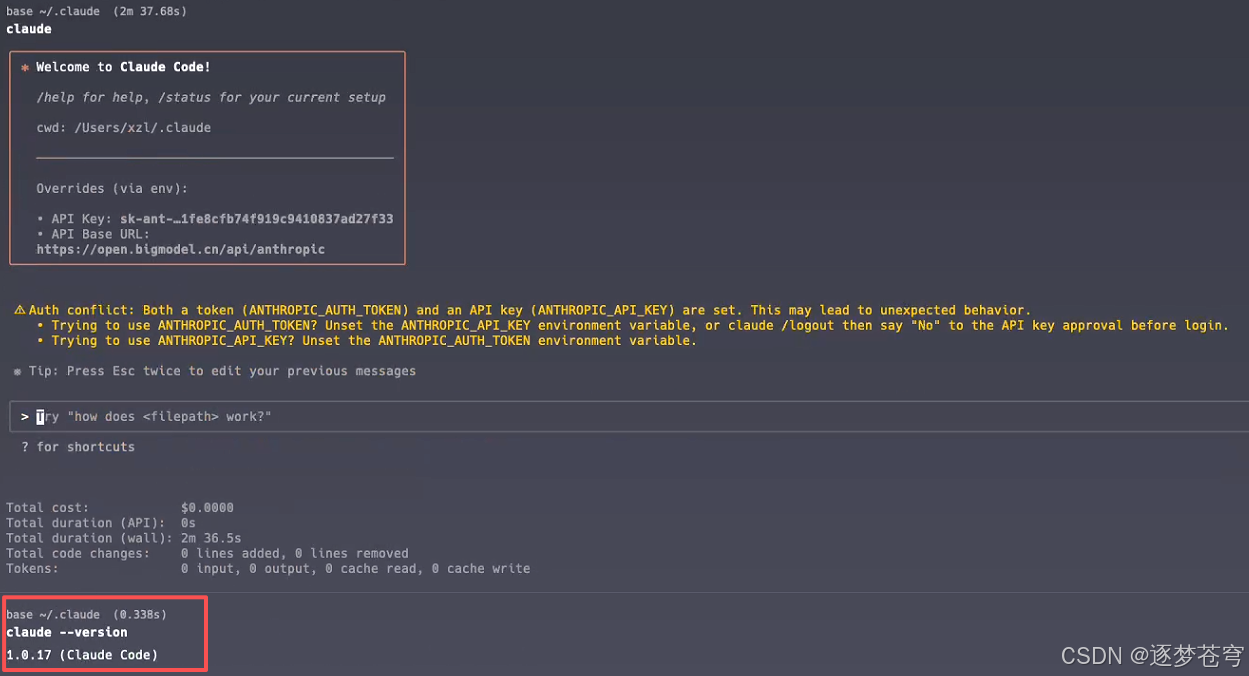Click 'Total cost:' label

(x=47, y=508)
